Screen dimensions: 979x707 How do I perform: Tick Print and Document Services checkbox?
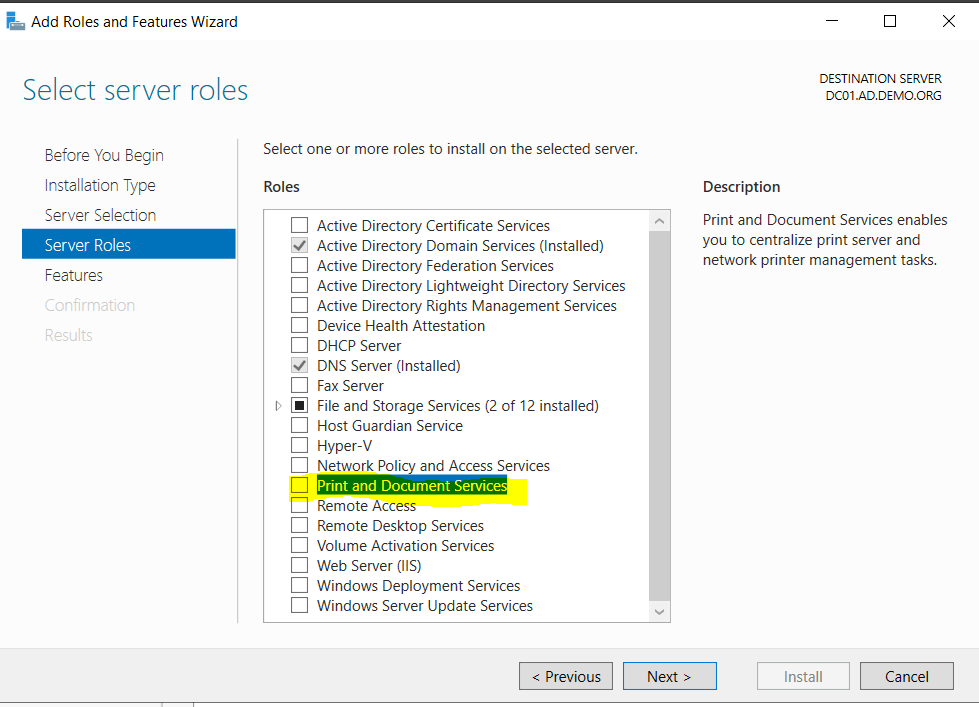(x=300, y=485)
